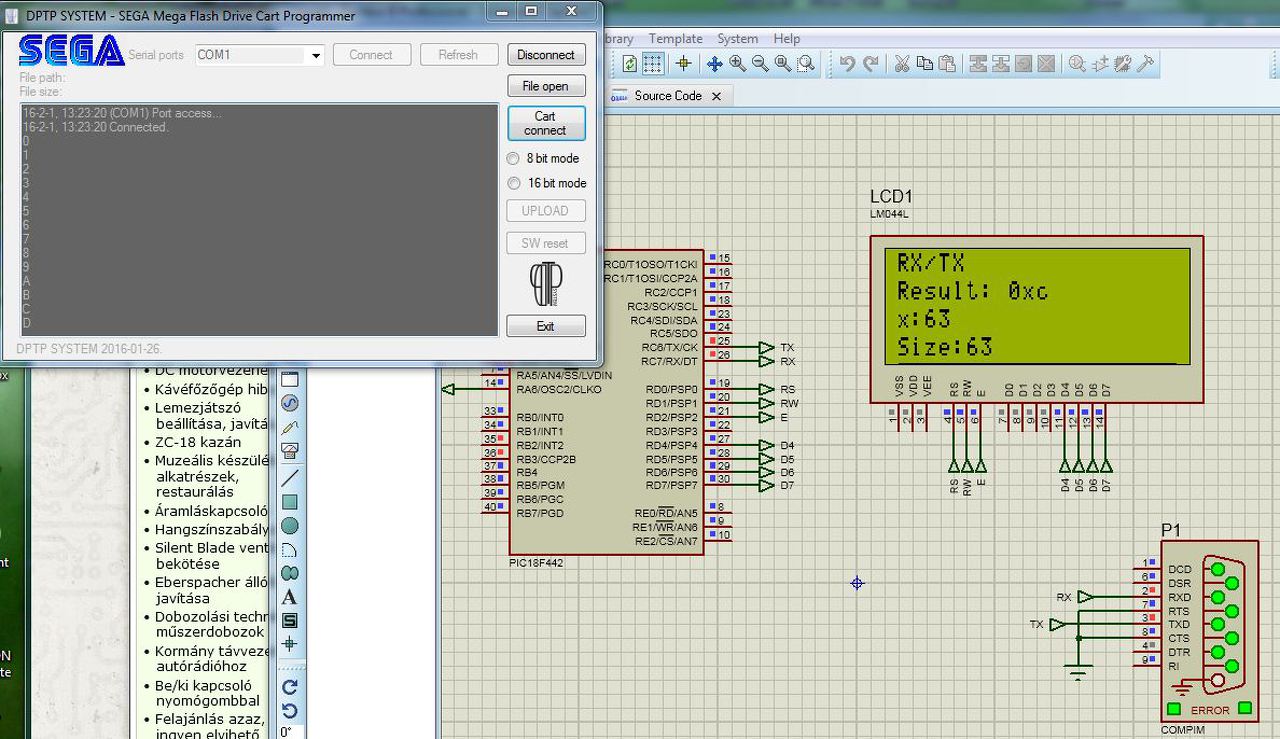The width and height of the screenshot is (1280, 739).
Task: Click the Disconnect button
Action: (x=545, y=55)
